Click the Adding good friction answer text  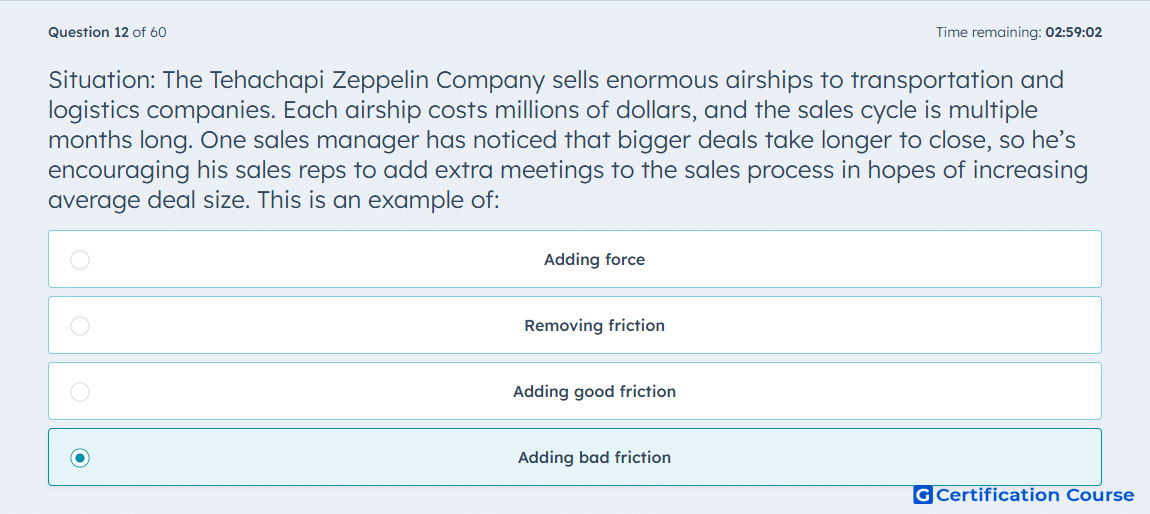click(x=594, y=392)
